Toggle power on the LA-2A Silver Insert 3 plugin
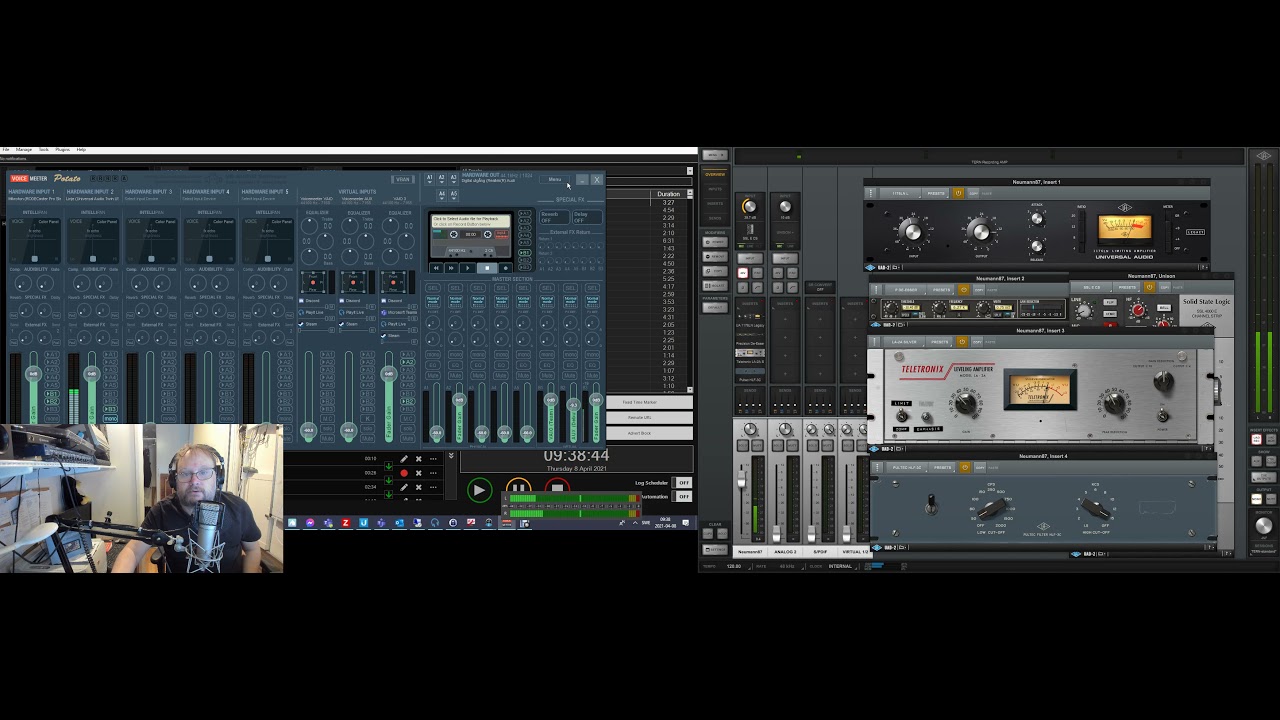1280x720 pixels. point(962,342)
